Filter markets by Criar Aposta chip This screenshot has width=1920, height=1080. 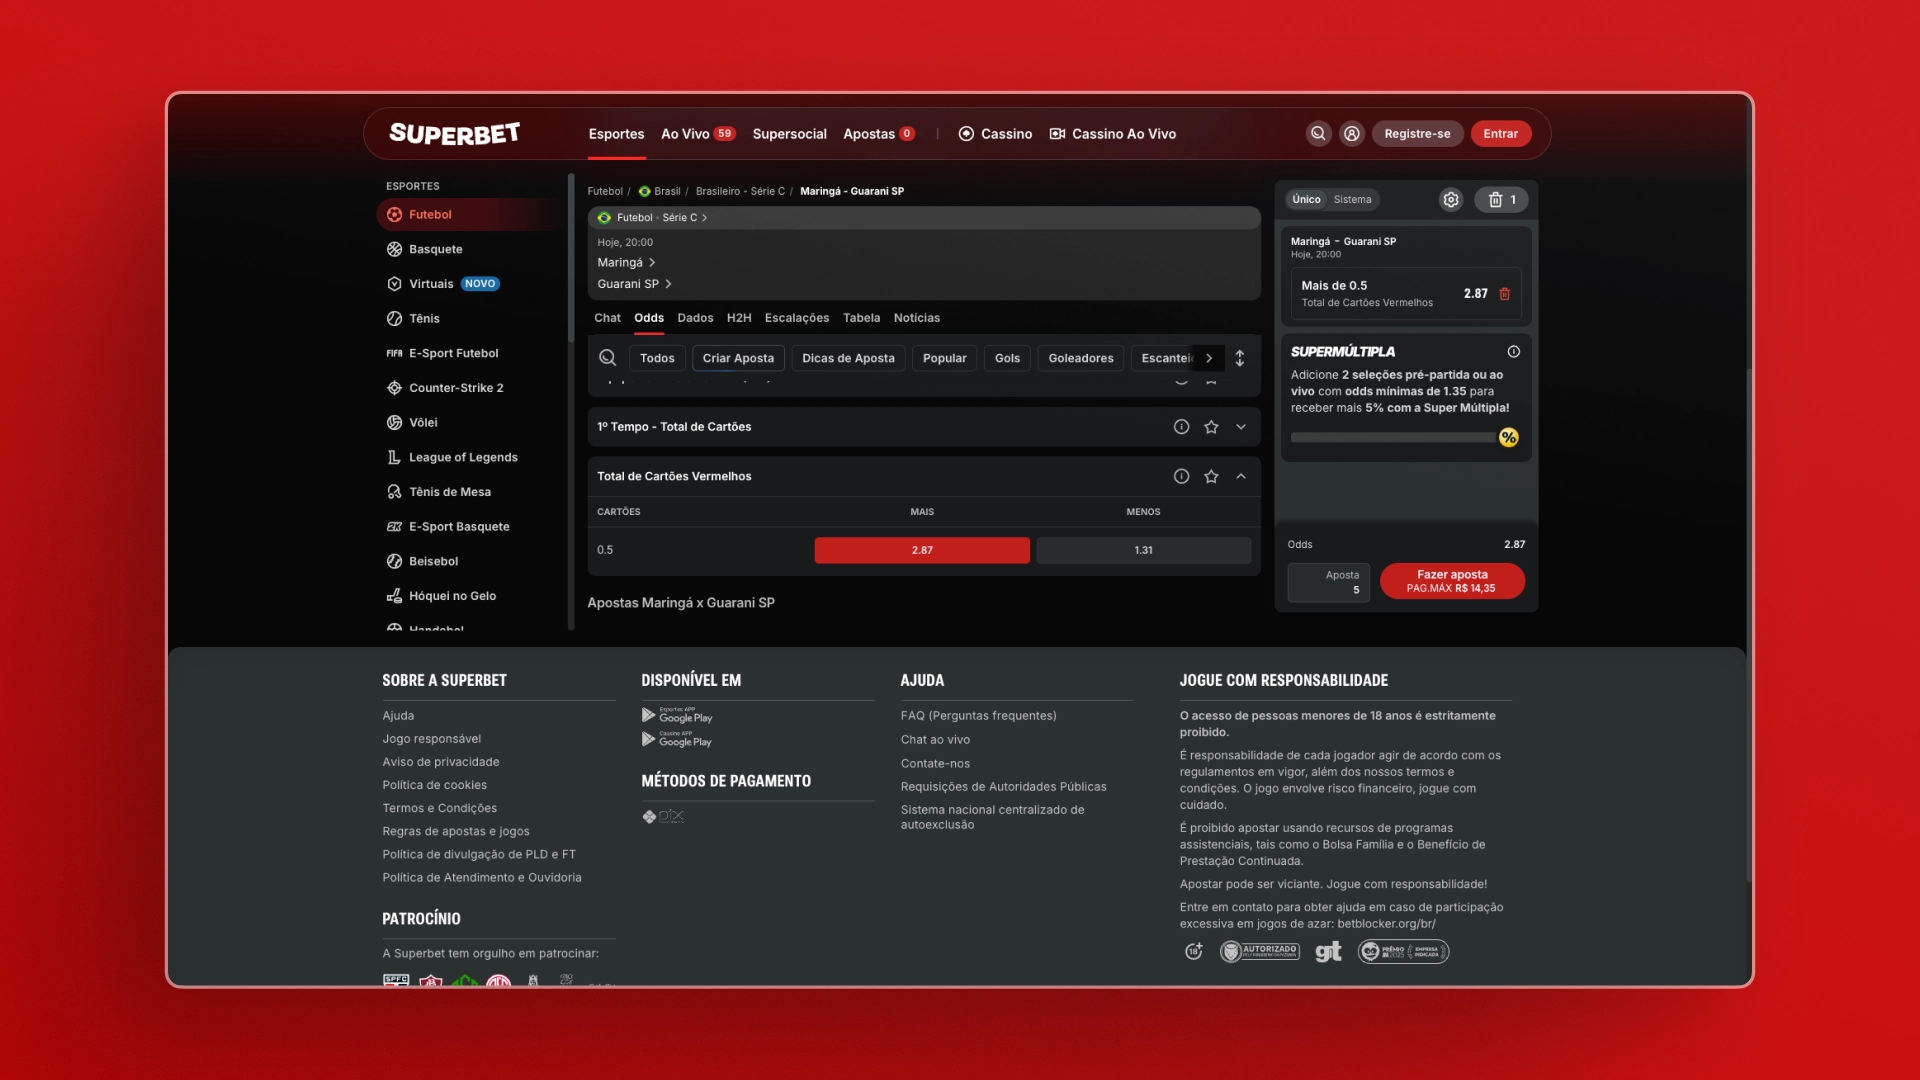click(738, 358)
